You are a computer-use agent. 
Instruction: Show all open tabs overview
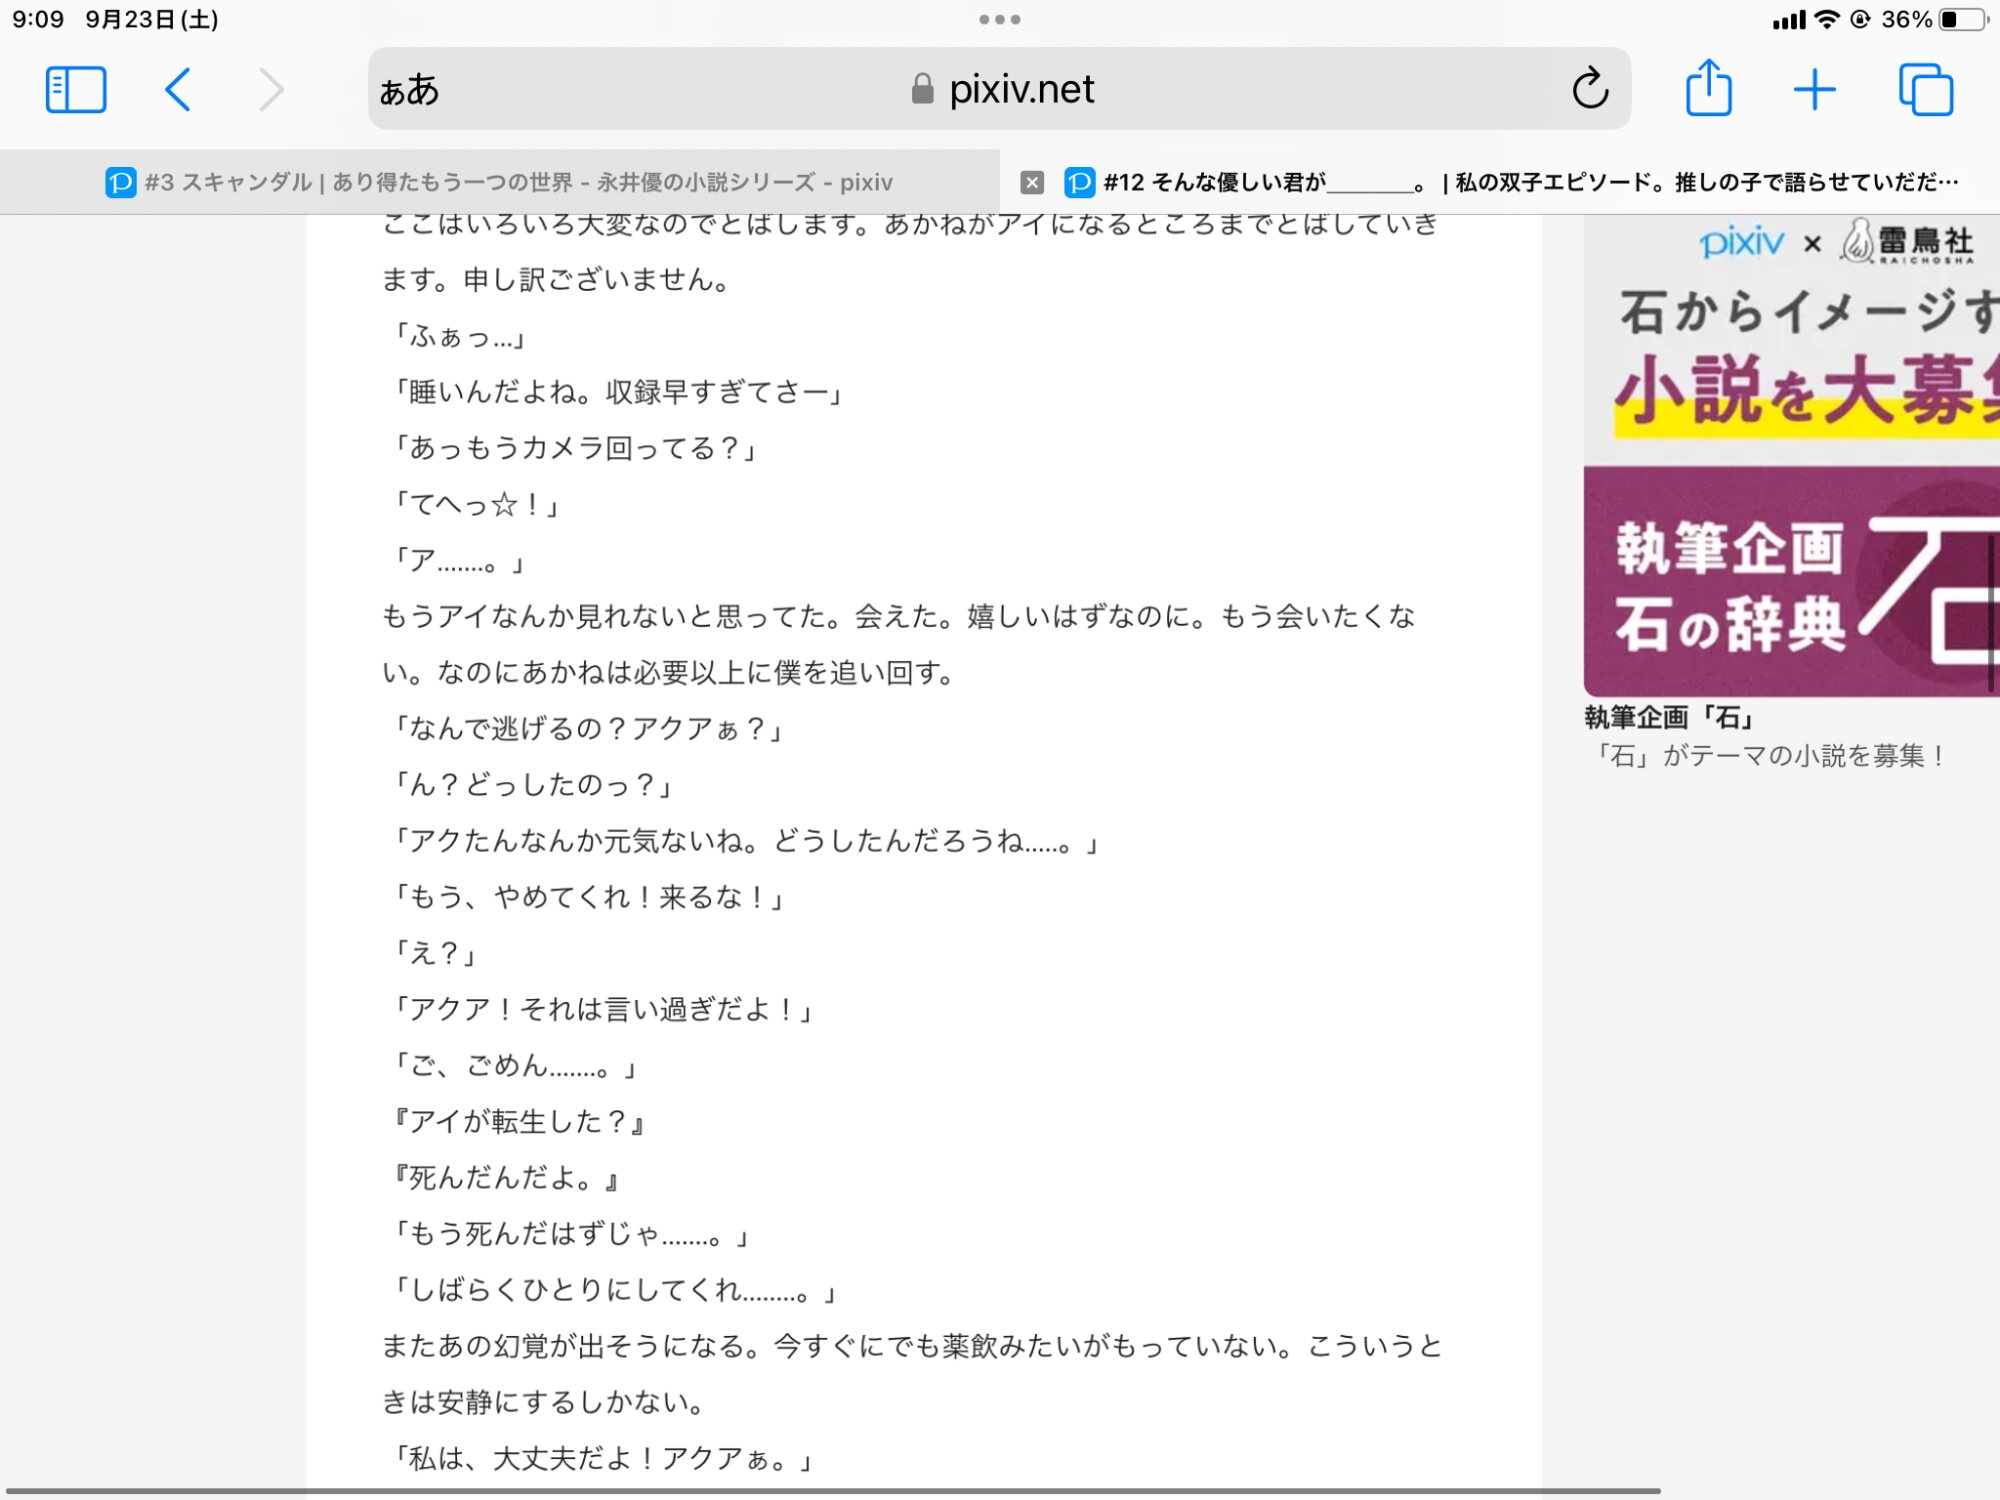tap(1925, 90)
